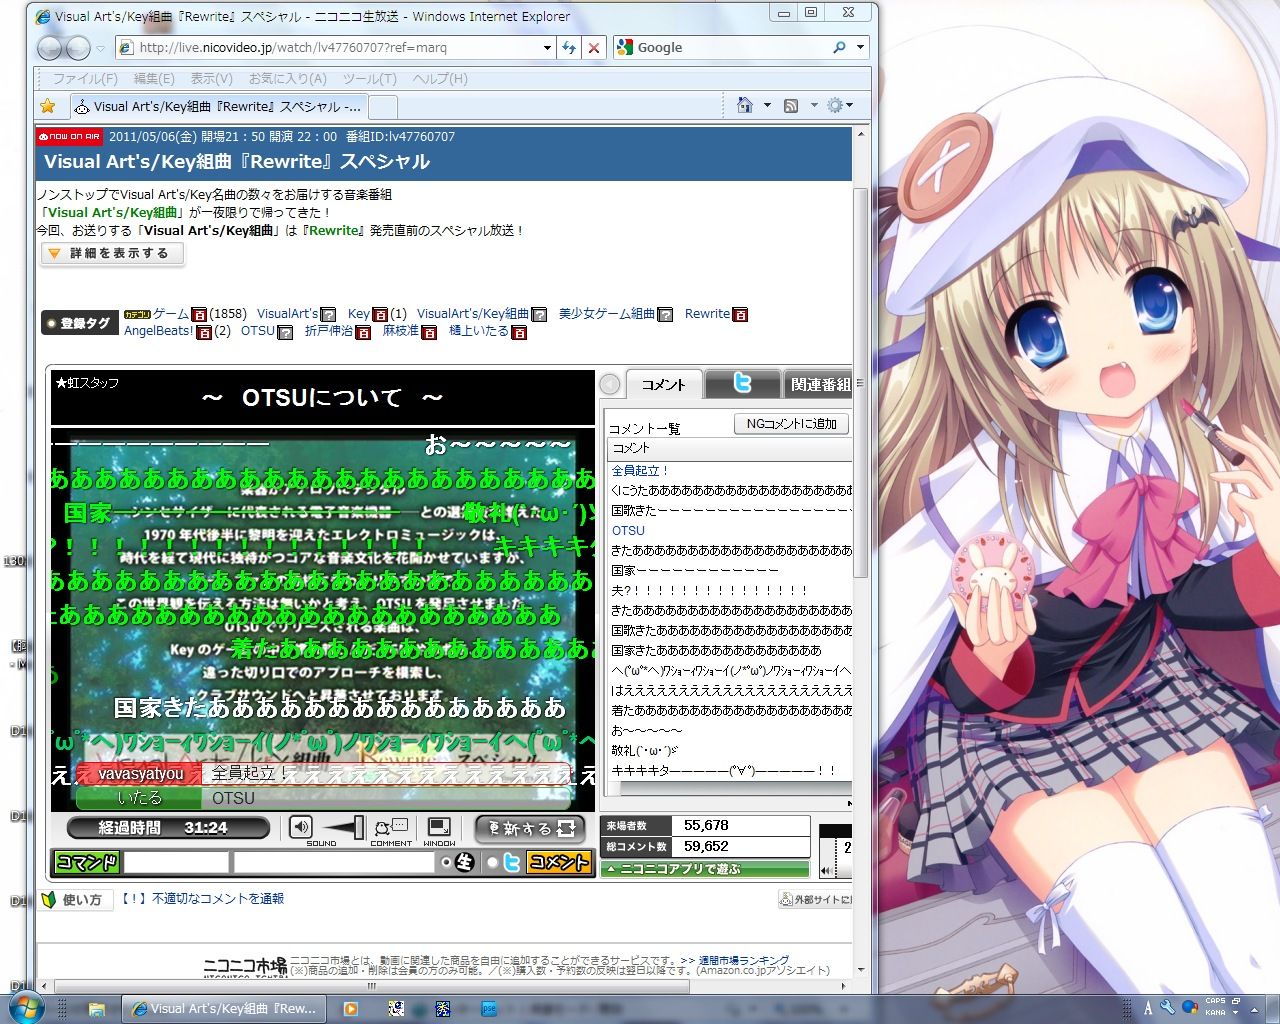Open the RSS feeds icon
The image size is (1280, 1024).
[x=790, y=105]
